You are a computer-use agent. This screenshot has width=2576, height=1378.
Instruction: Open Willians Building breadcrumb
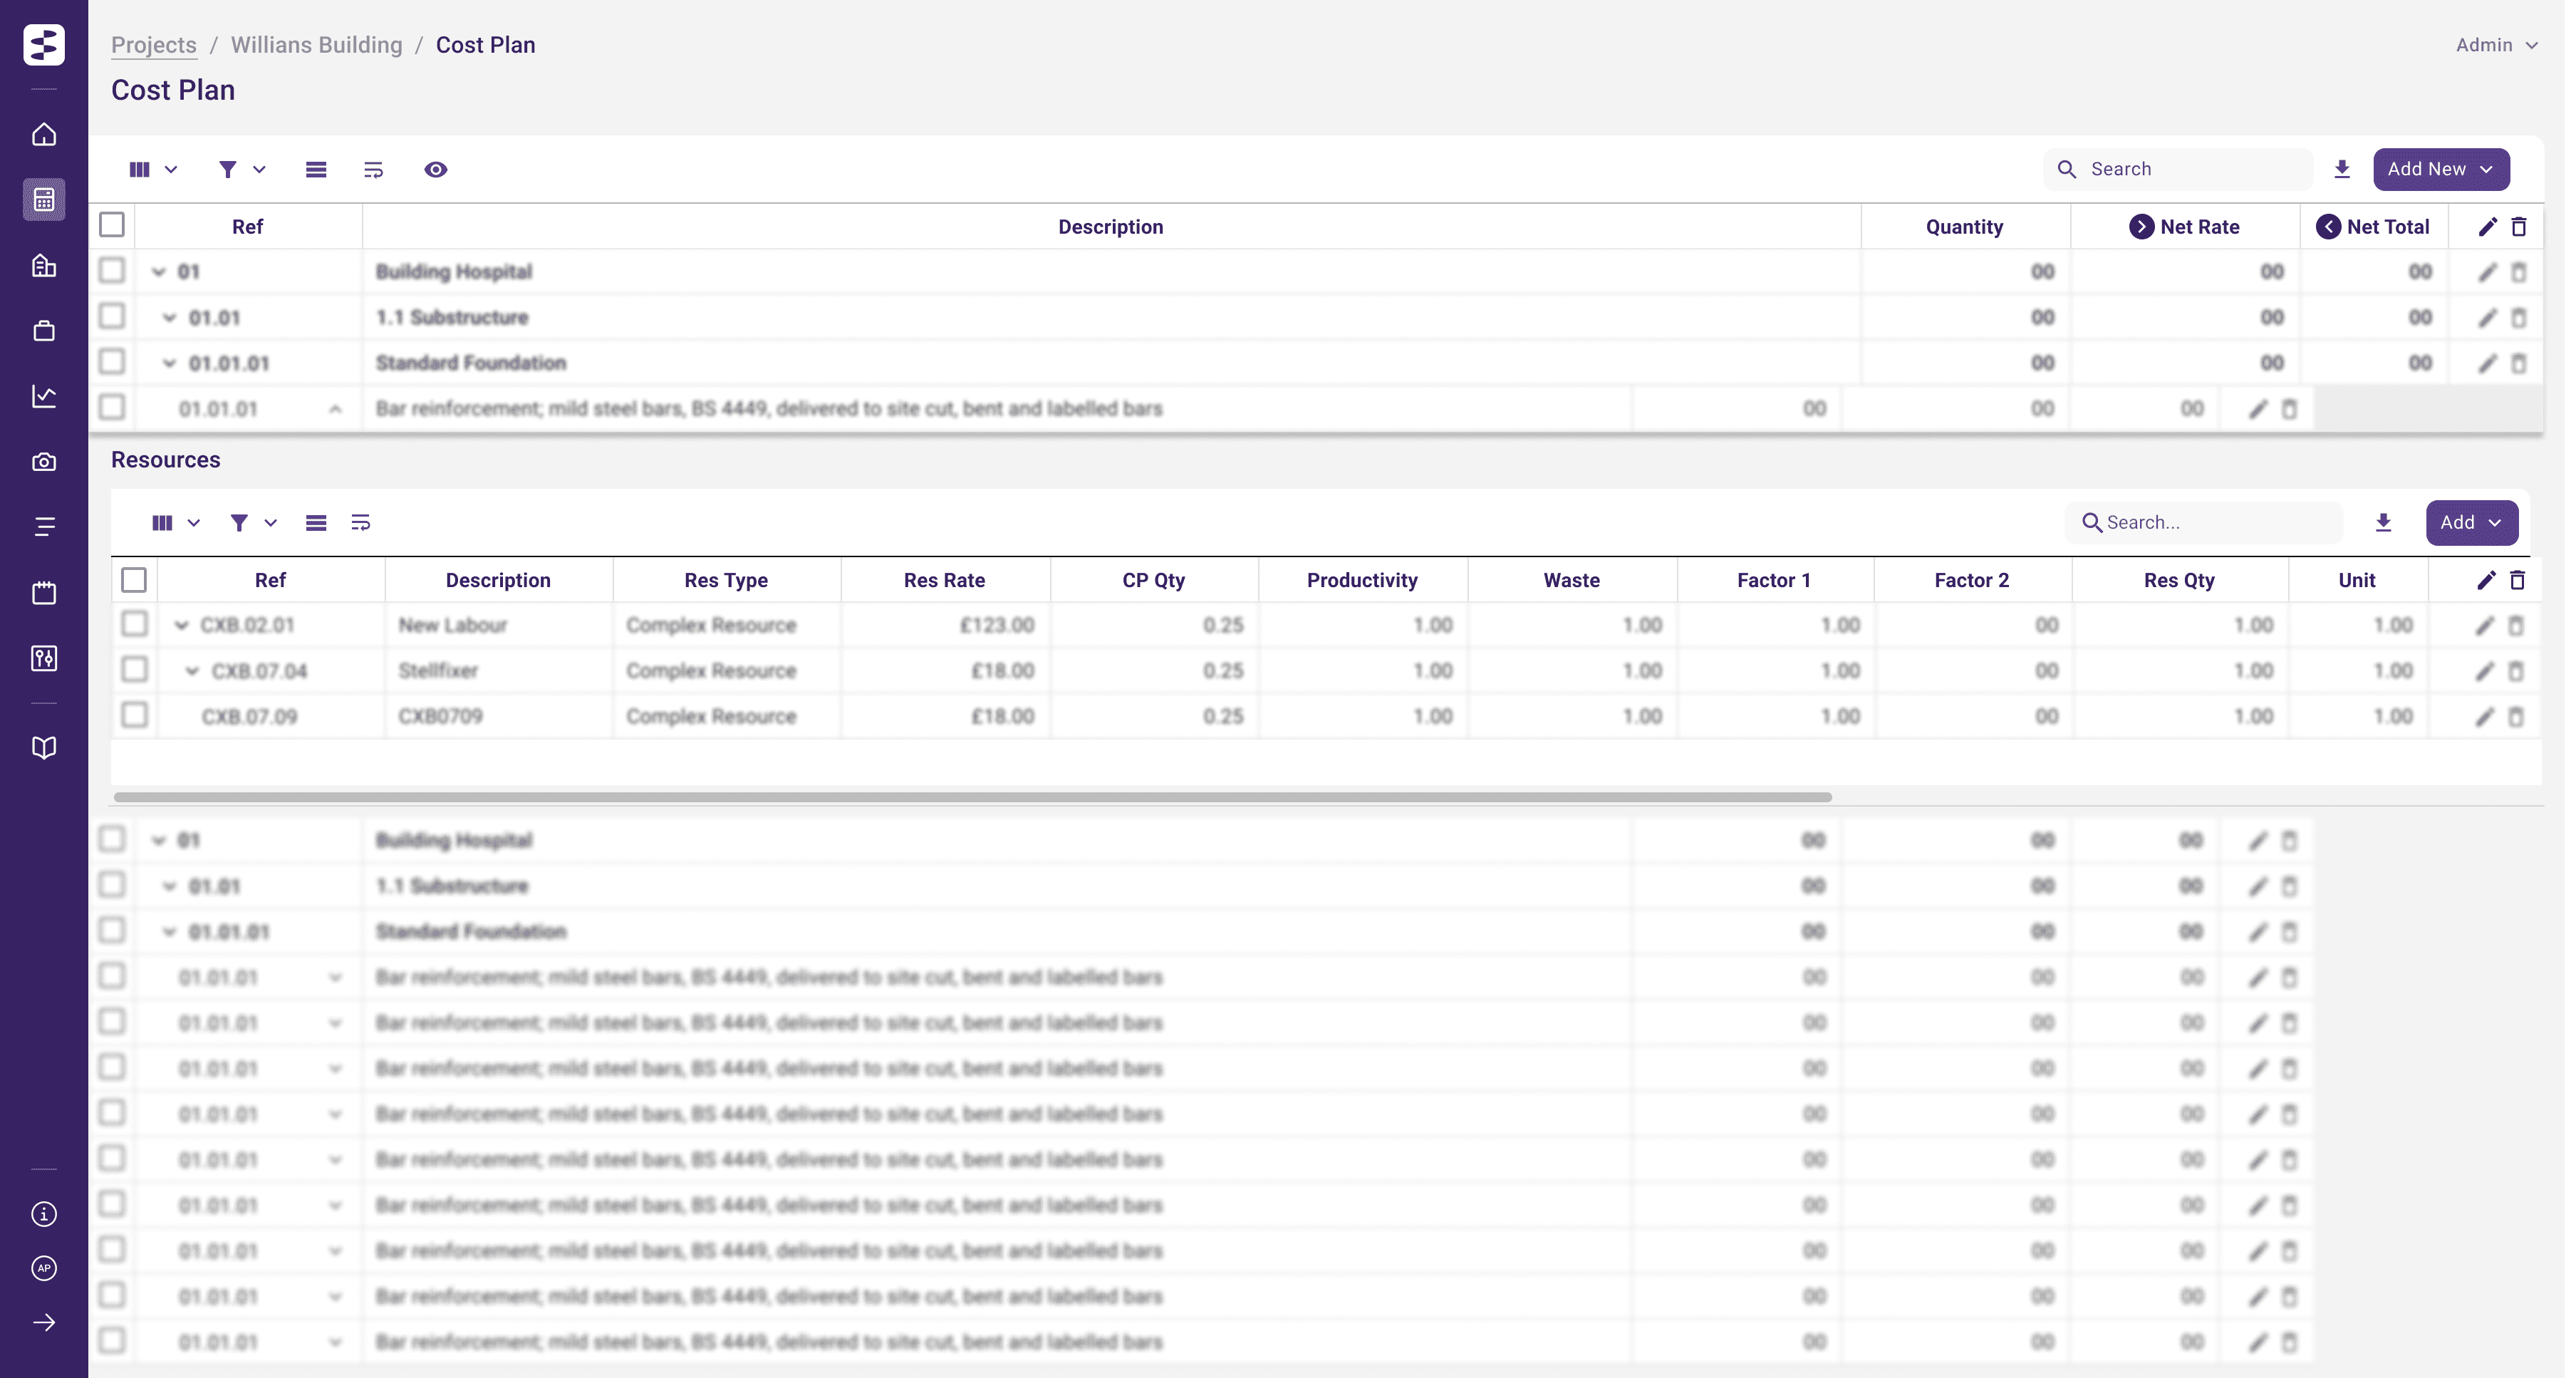pos(316,45)
